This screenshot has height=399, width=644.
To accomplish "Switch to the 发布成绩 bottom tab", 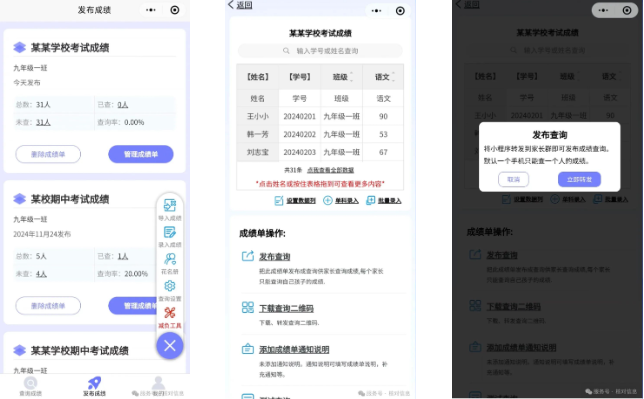I will click(x=94, y=386).
